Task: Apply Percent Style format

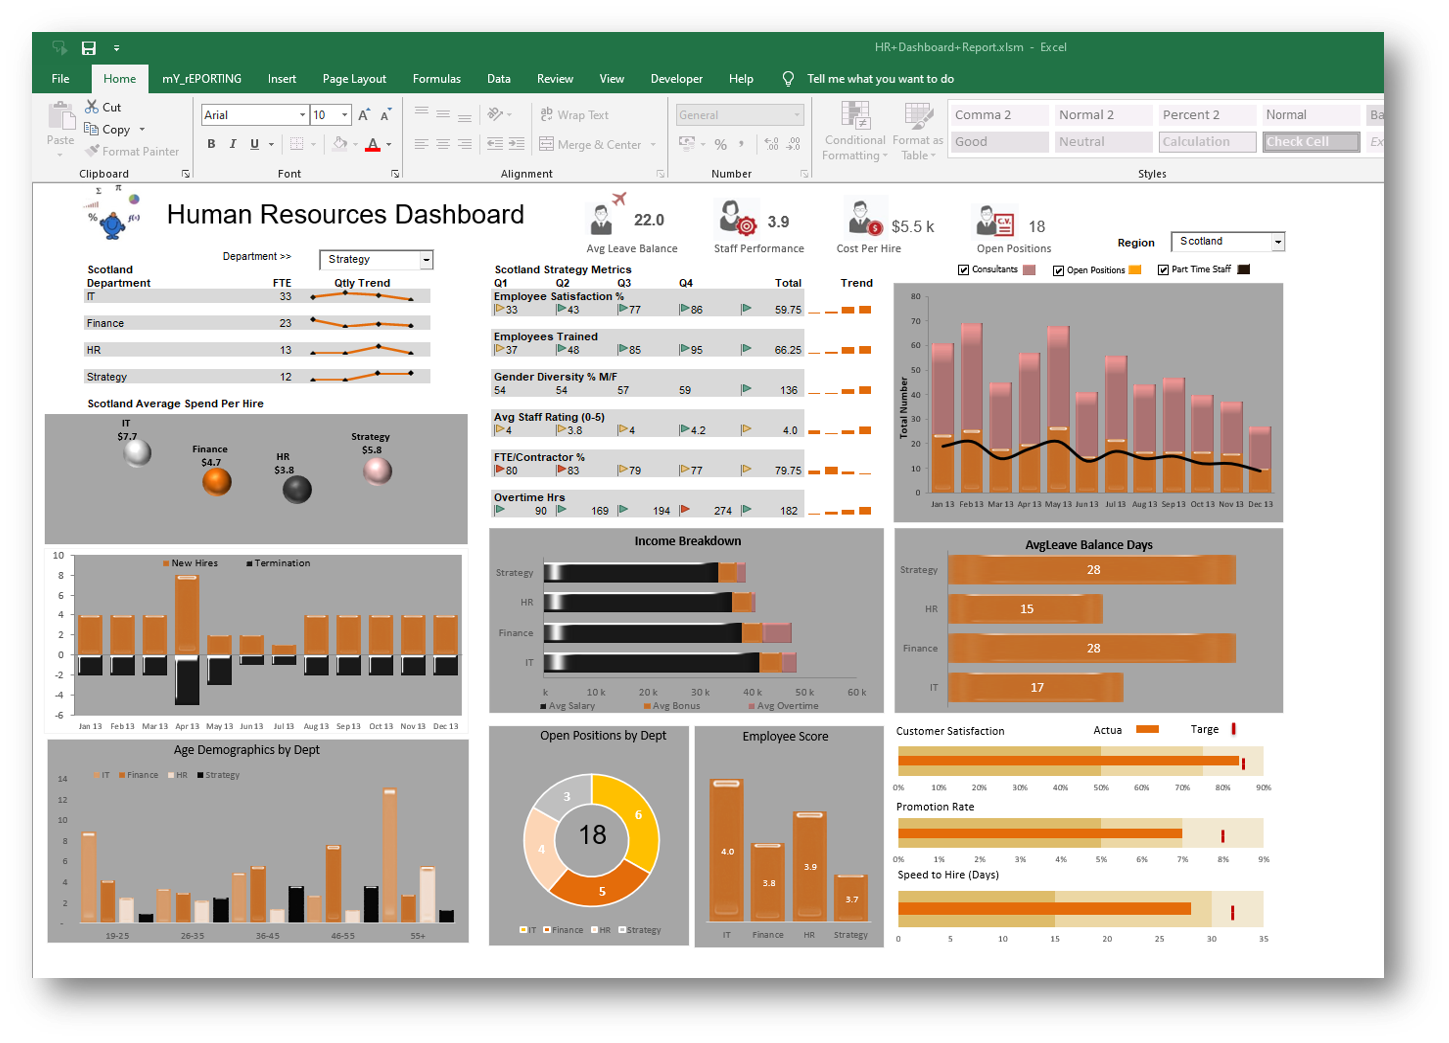Action: (720, 144)
